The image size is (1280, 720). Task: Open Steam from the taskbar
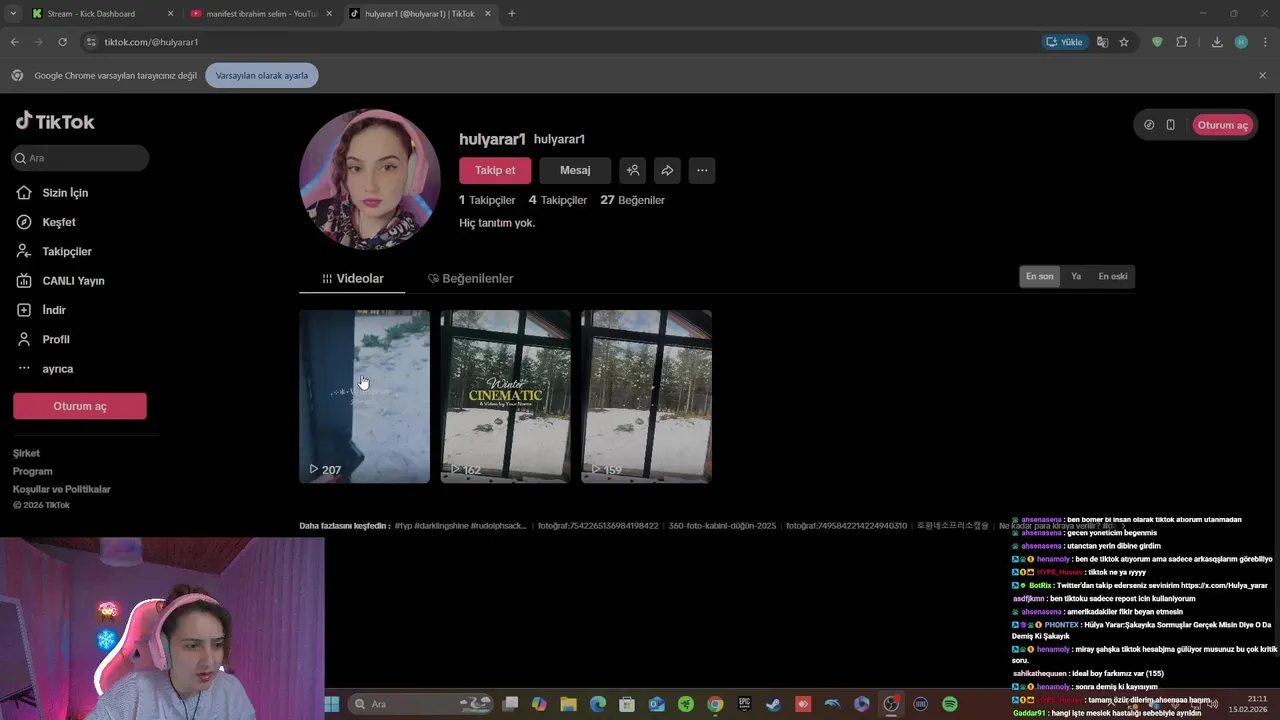pyautogui.click(x=773, y=704)
